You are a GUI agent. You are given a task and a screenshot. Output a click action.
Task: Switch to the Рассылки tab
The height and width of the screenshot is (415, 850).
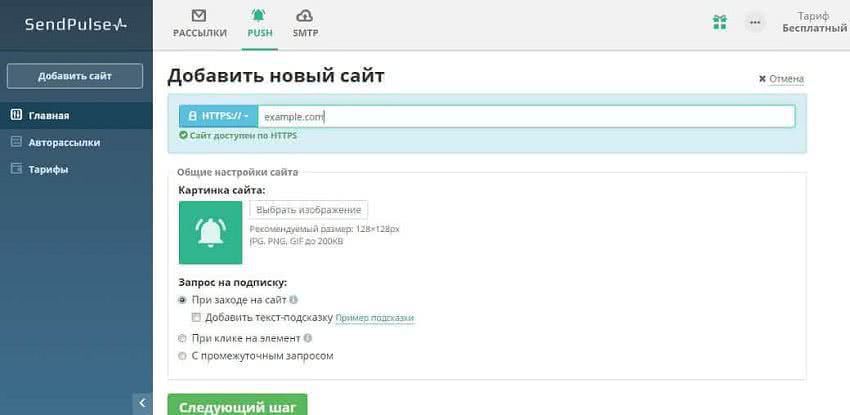click(x=199, y=22)
